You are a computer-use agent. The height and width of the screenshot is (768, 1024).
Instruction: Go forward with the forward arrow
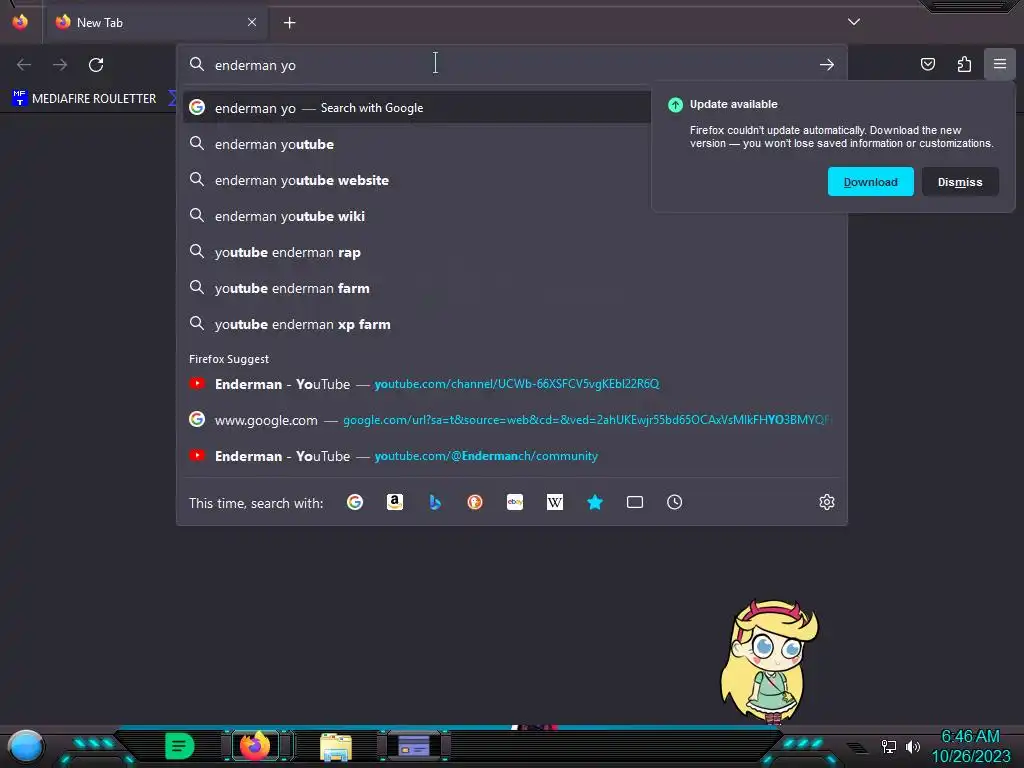(60, 65)
